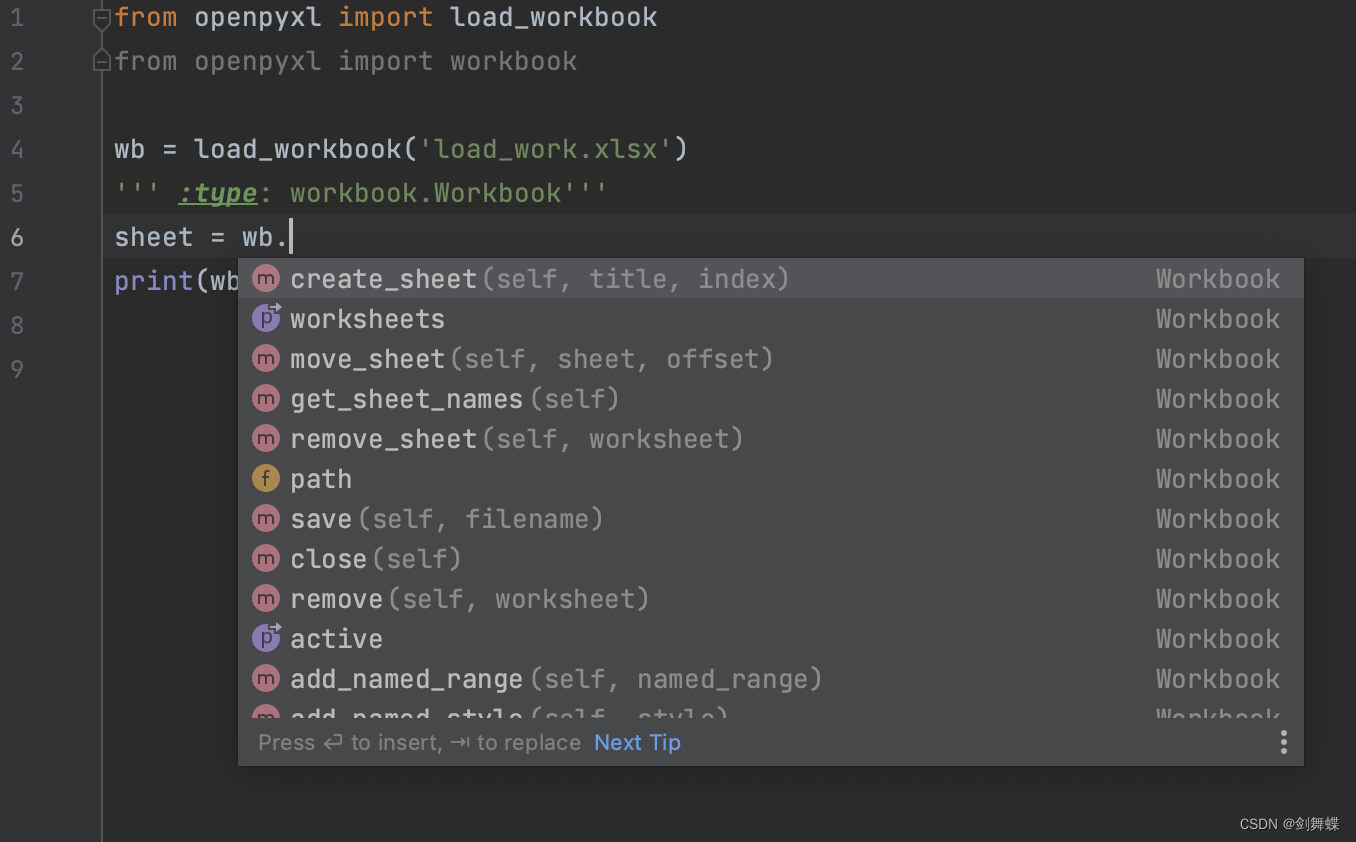Screen dimensions: 1356x842
Task: Select save(self, filename) suggestion
Action: coord(770,518)
